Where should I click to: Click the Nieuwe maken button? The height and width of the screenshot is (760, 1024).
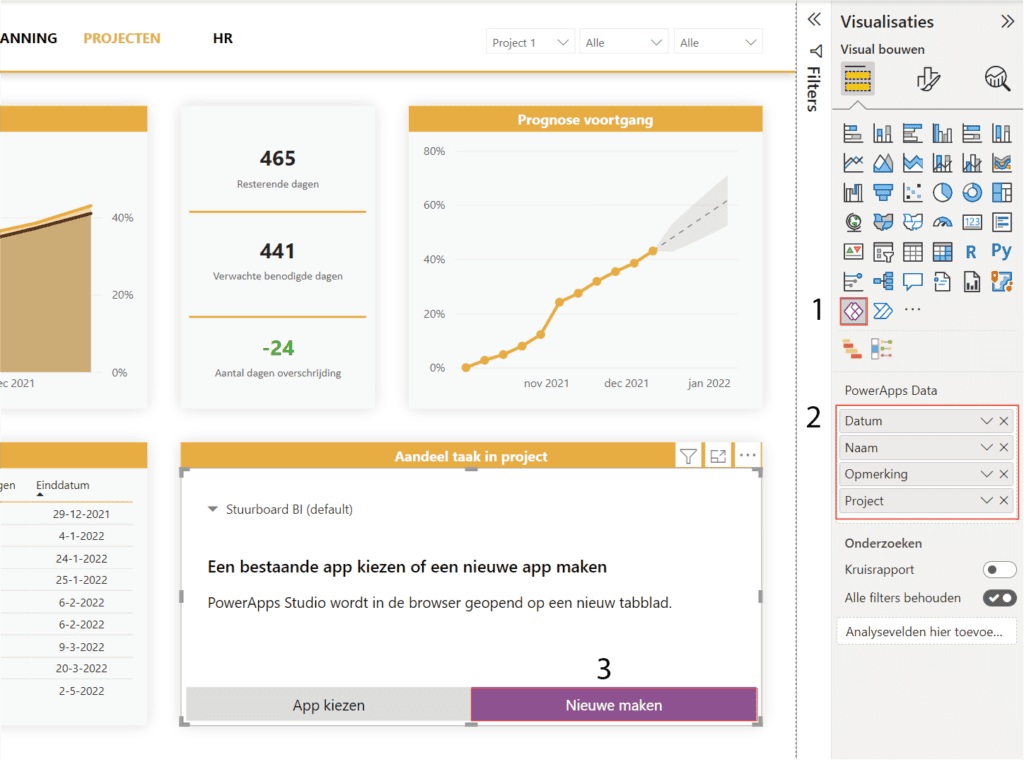(x=614, y=705)
